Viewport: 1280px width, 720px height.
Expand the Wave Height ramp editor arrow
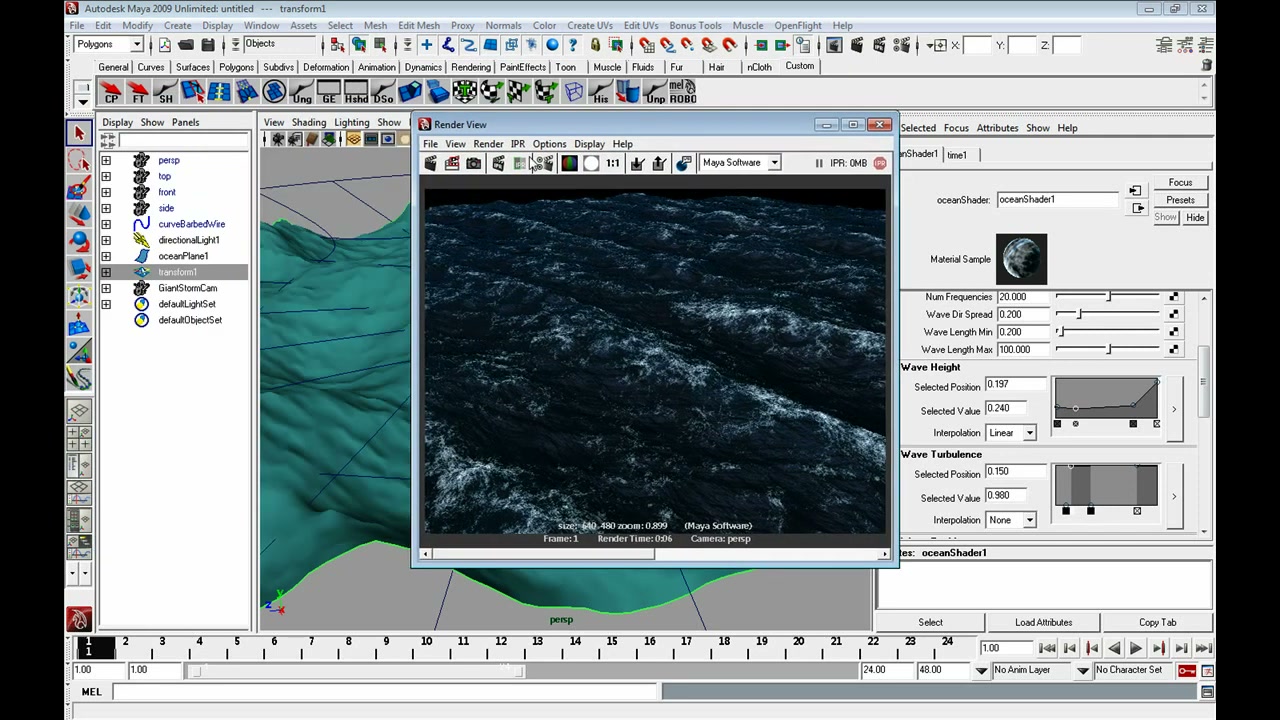(1174, 409)
